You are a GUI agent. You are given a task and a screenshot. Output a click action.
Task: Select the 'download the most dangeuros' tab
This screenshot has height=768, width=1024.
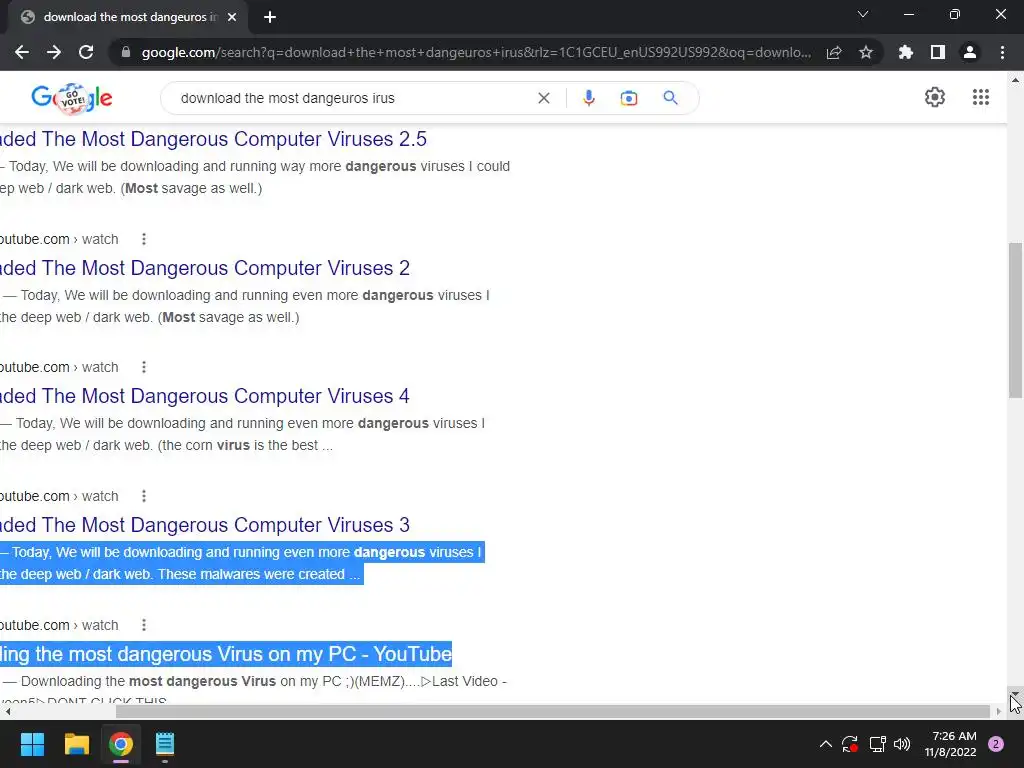tap(129, 17)
